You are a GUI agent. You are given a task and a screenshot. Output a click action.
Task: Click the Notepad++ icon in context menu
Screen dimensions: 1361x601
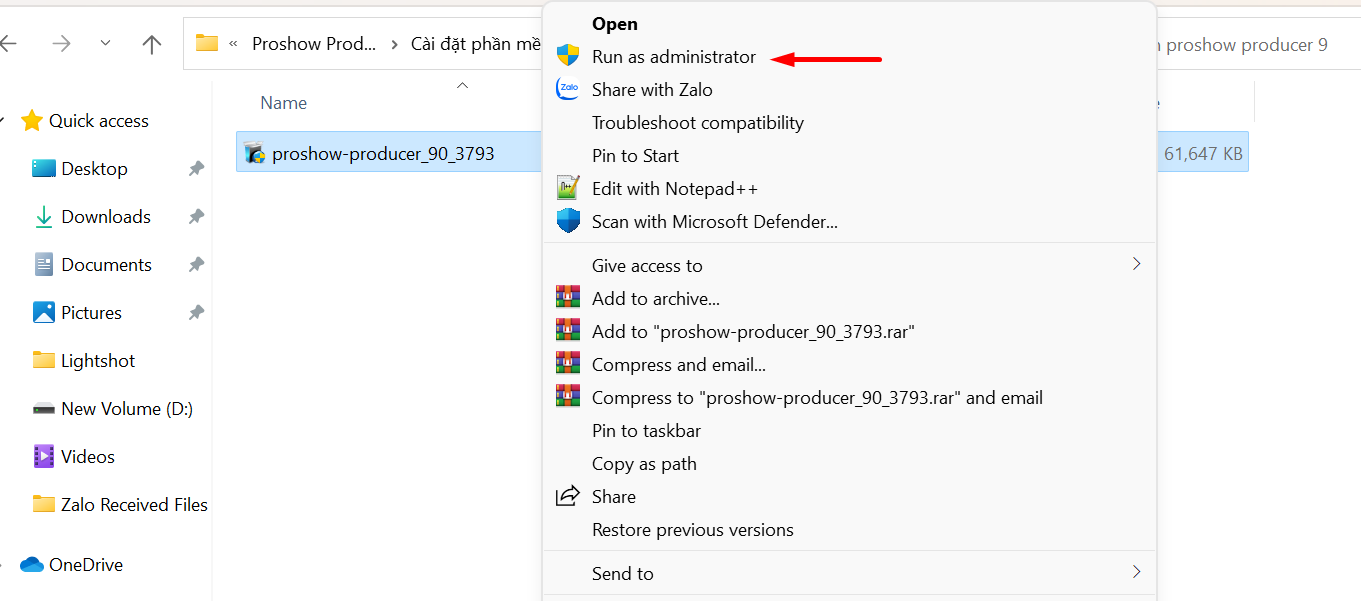point(568,188)
